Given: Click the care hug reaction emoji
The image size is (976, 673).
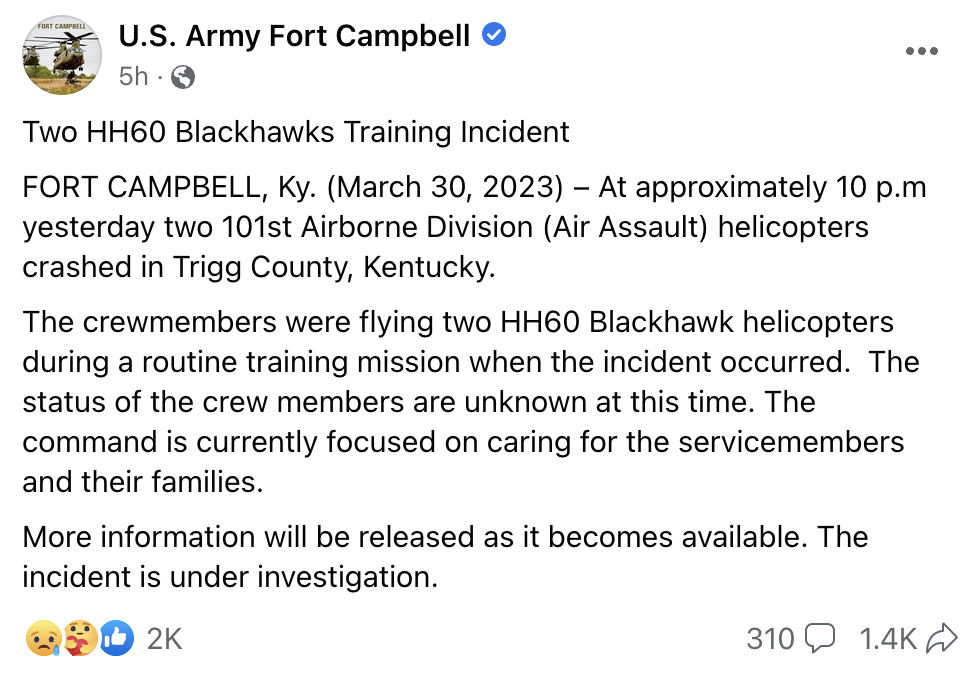Looking at the screenshot, I should coord(79,638).
